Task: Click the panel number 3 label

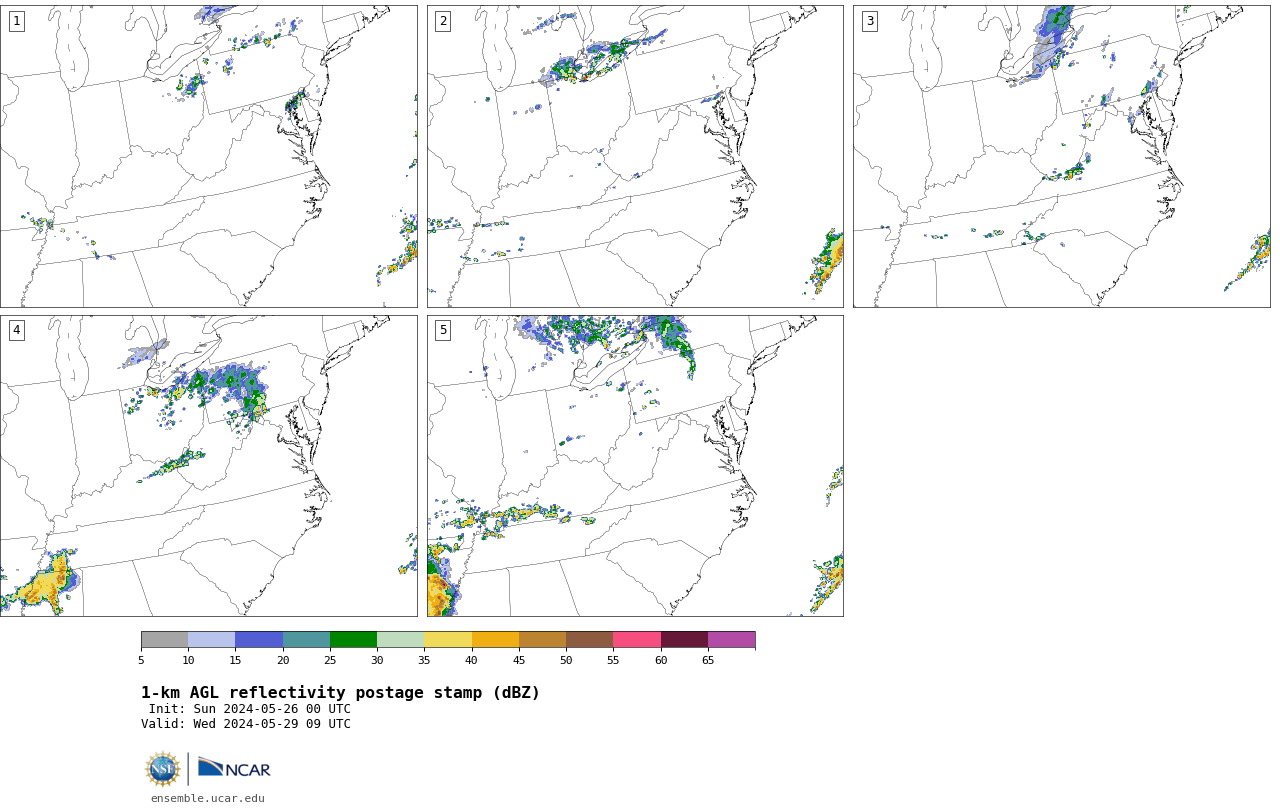Action: [869, 21]
